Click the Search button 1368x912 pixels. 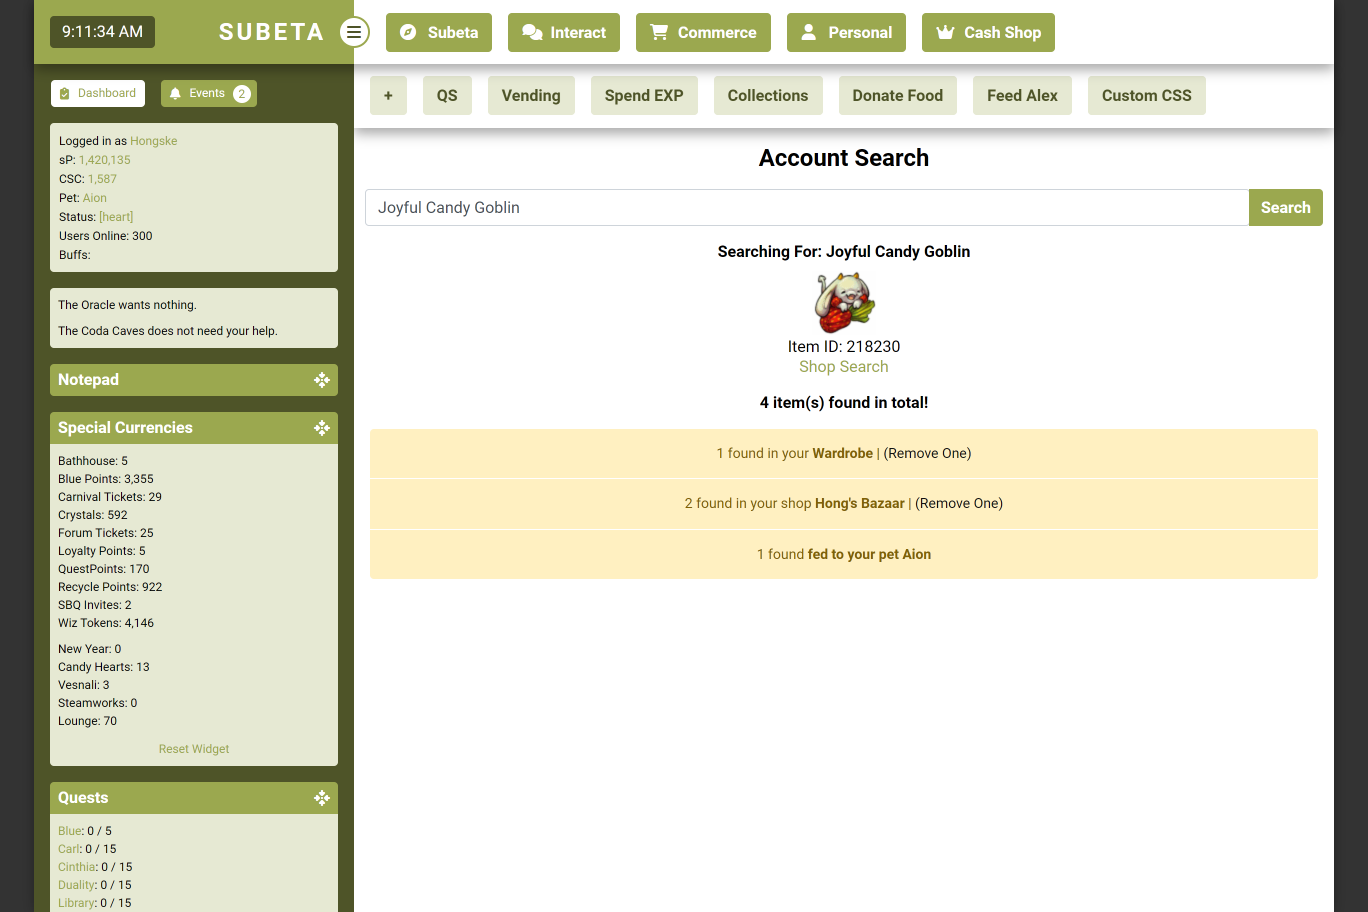click(1285, 208)
